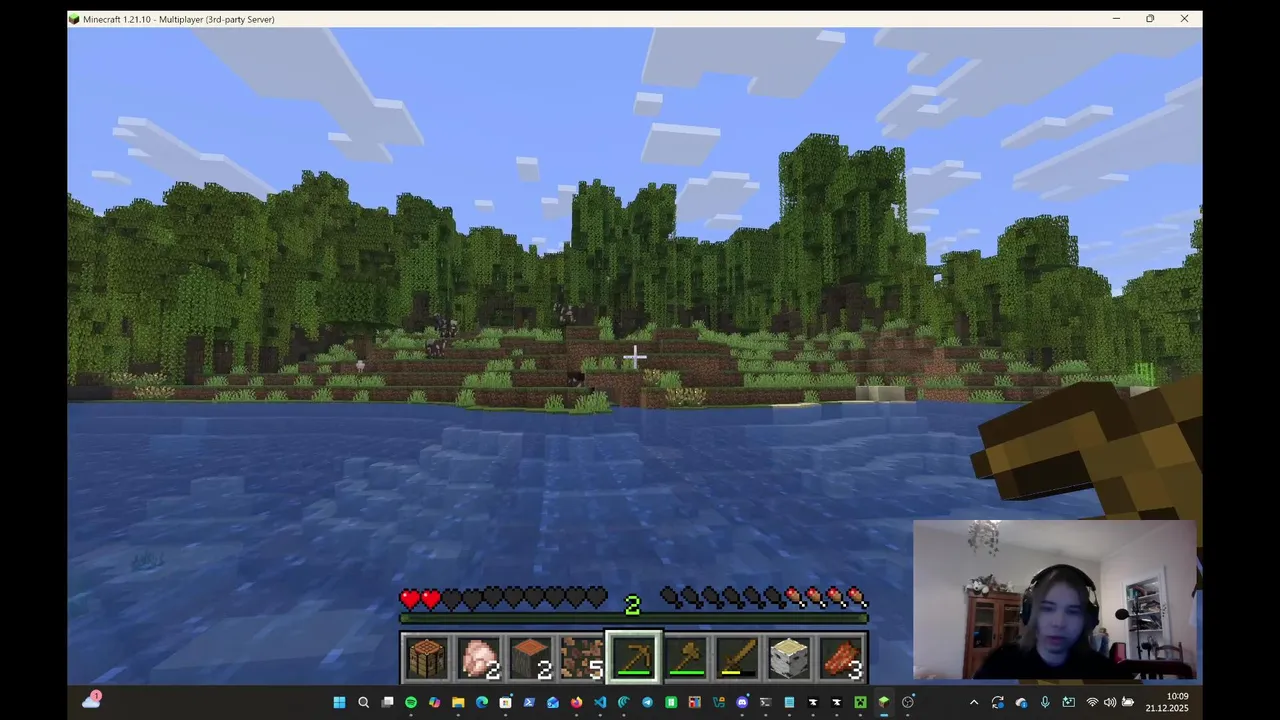Open Copilot from the taskbar
1280x720 pixels.
(434, 702)
